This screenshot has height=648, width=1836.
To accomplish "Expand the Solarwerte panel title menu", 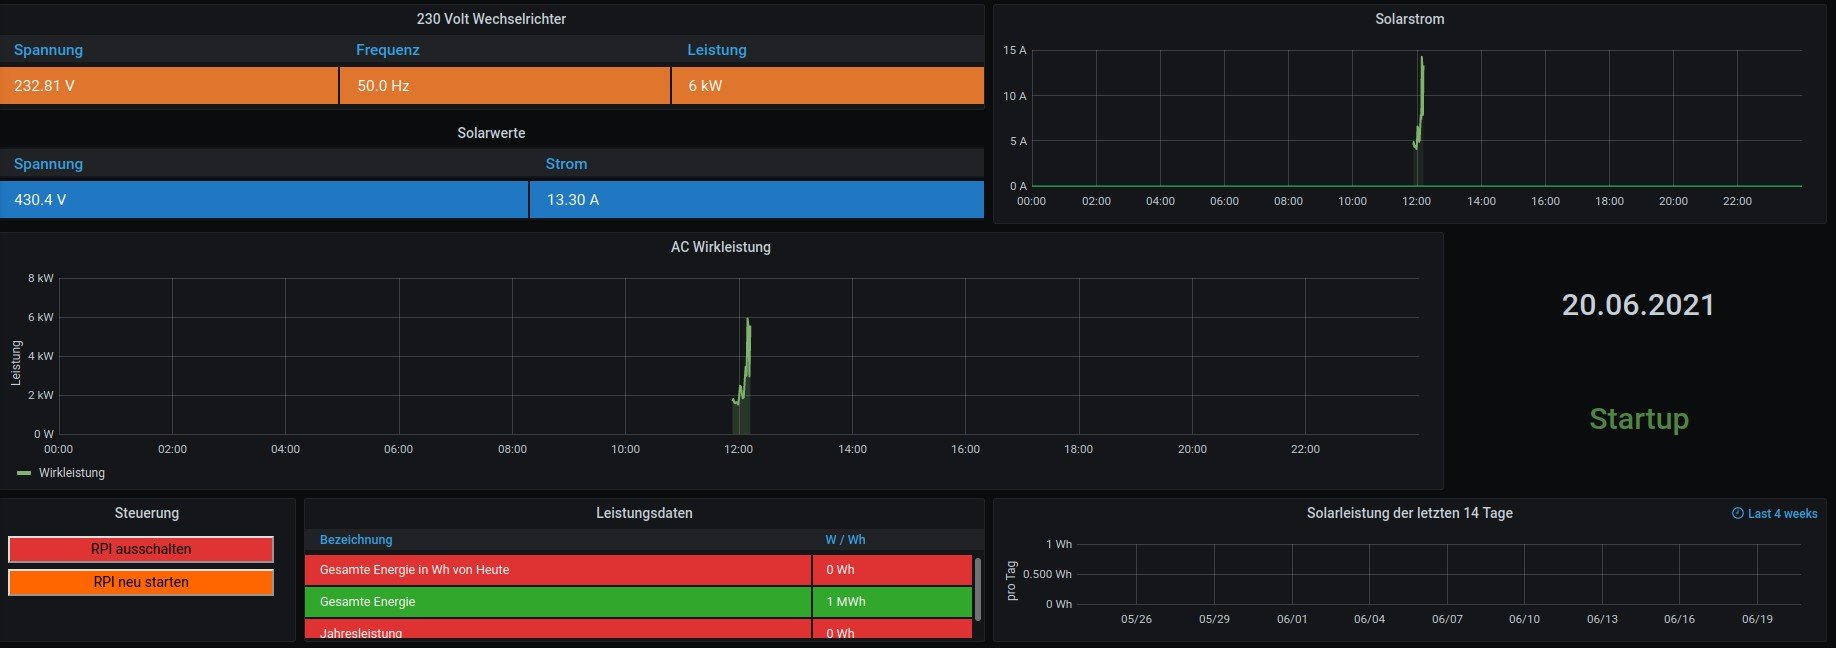I will 491,133.
